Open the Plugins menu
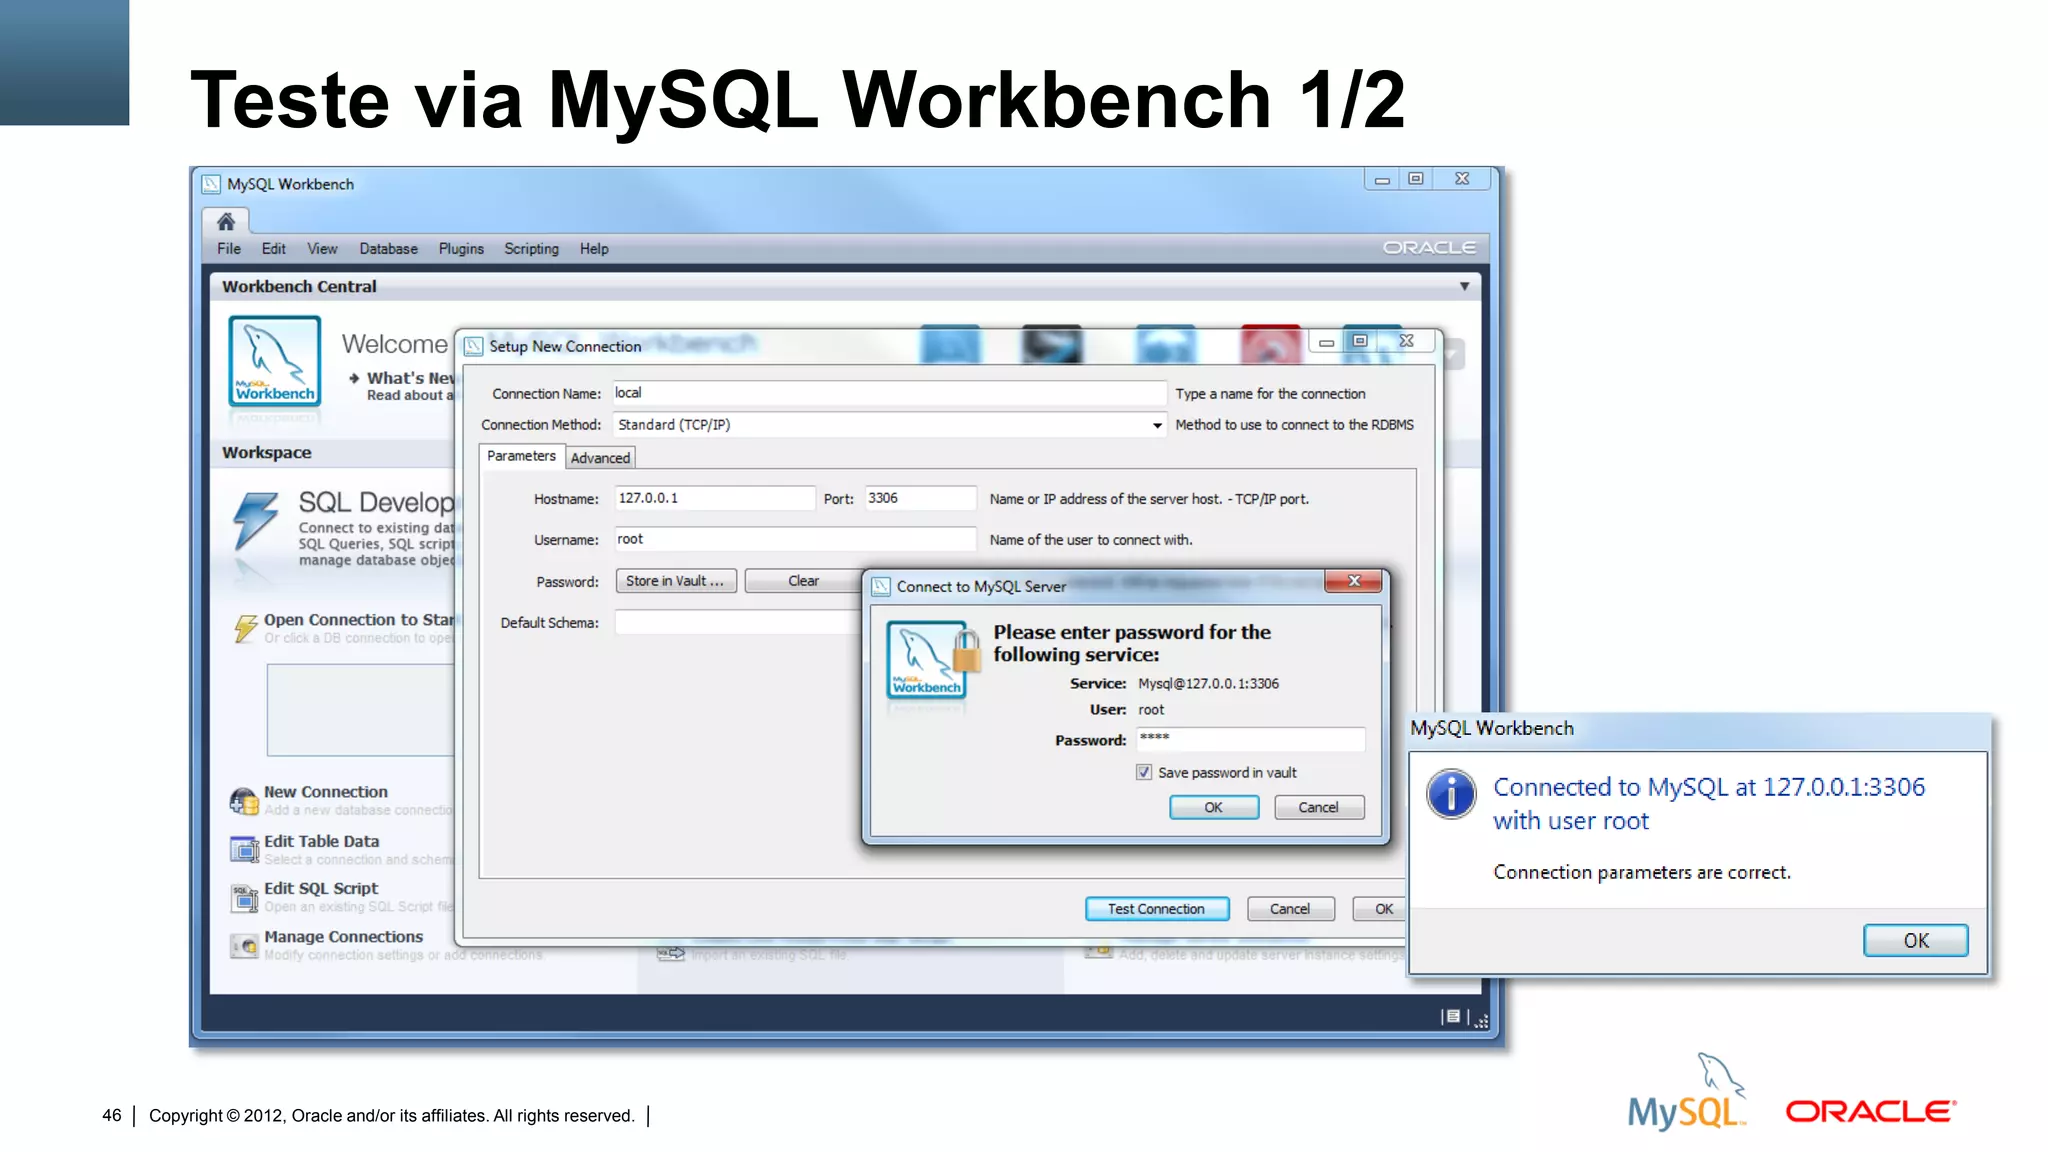Screen dimensions: 2048x1152 tap(461, 249)
